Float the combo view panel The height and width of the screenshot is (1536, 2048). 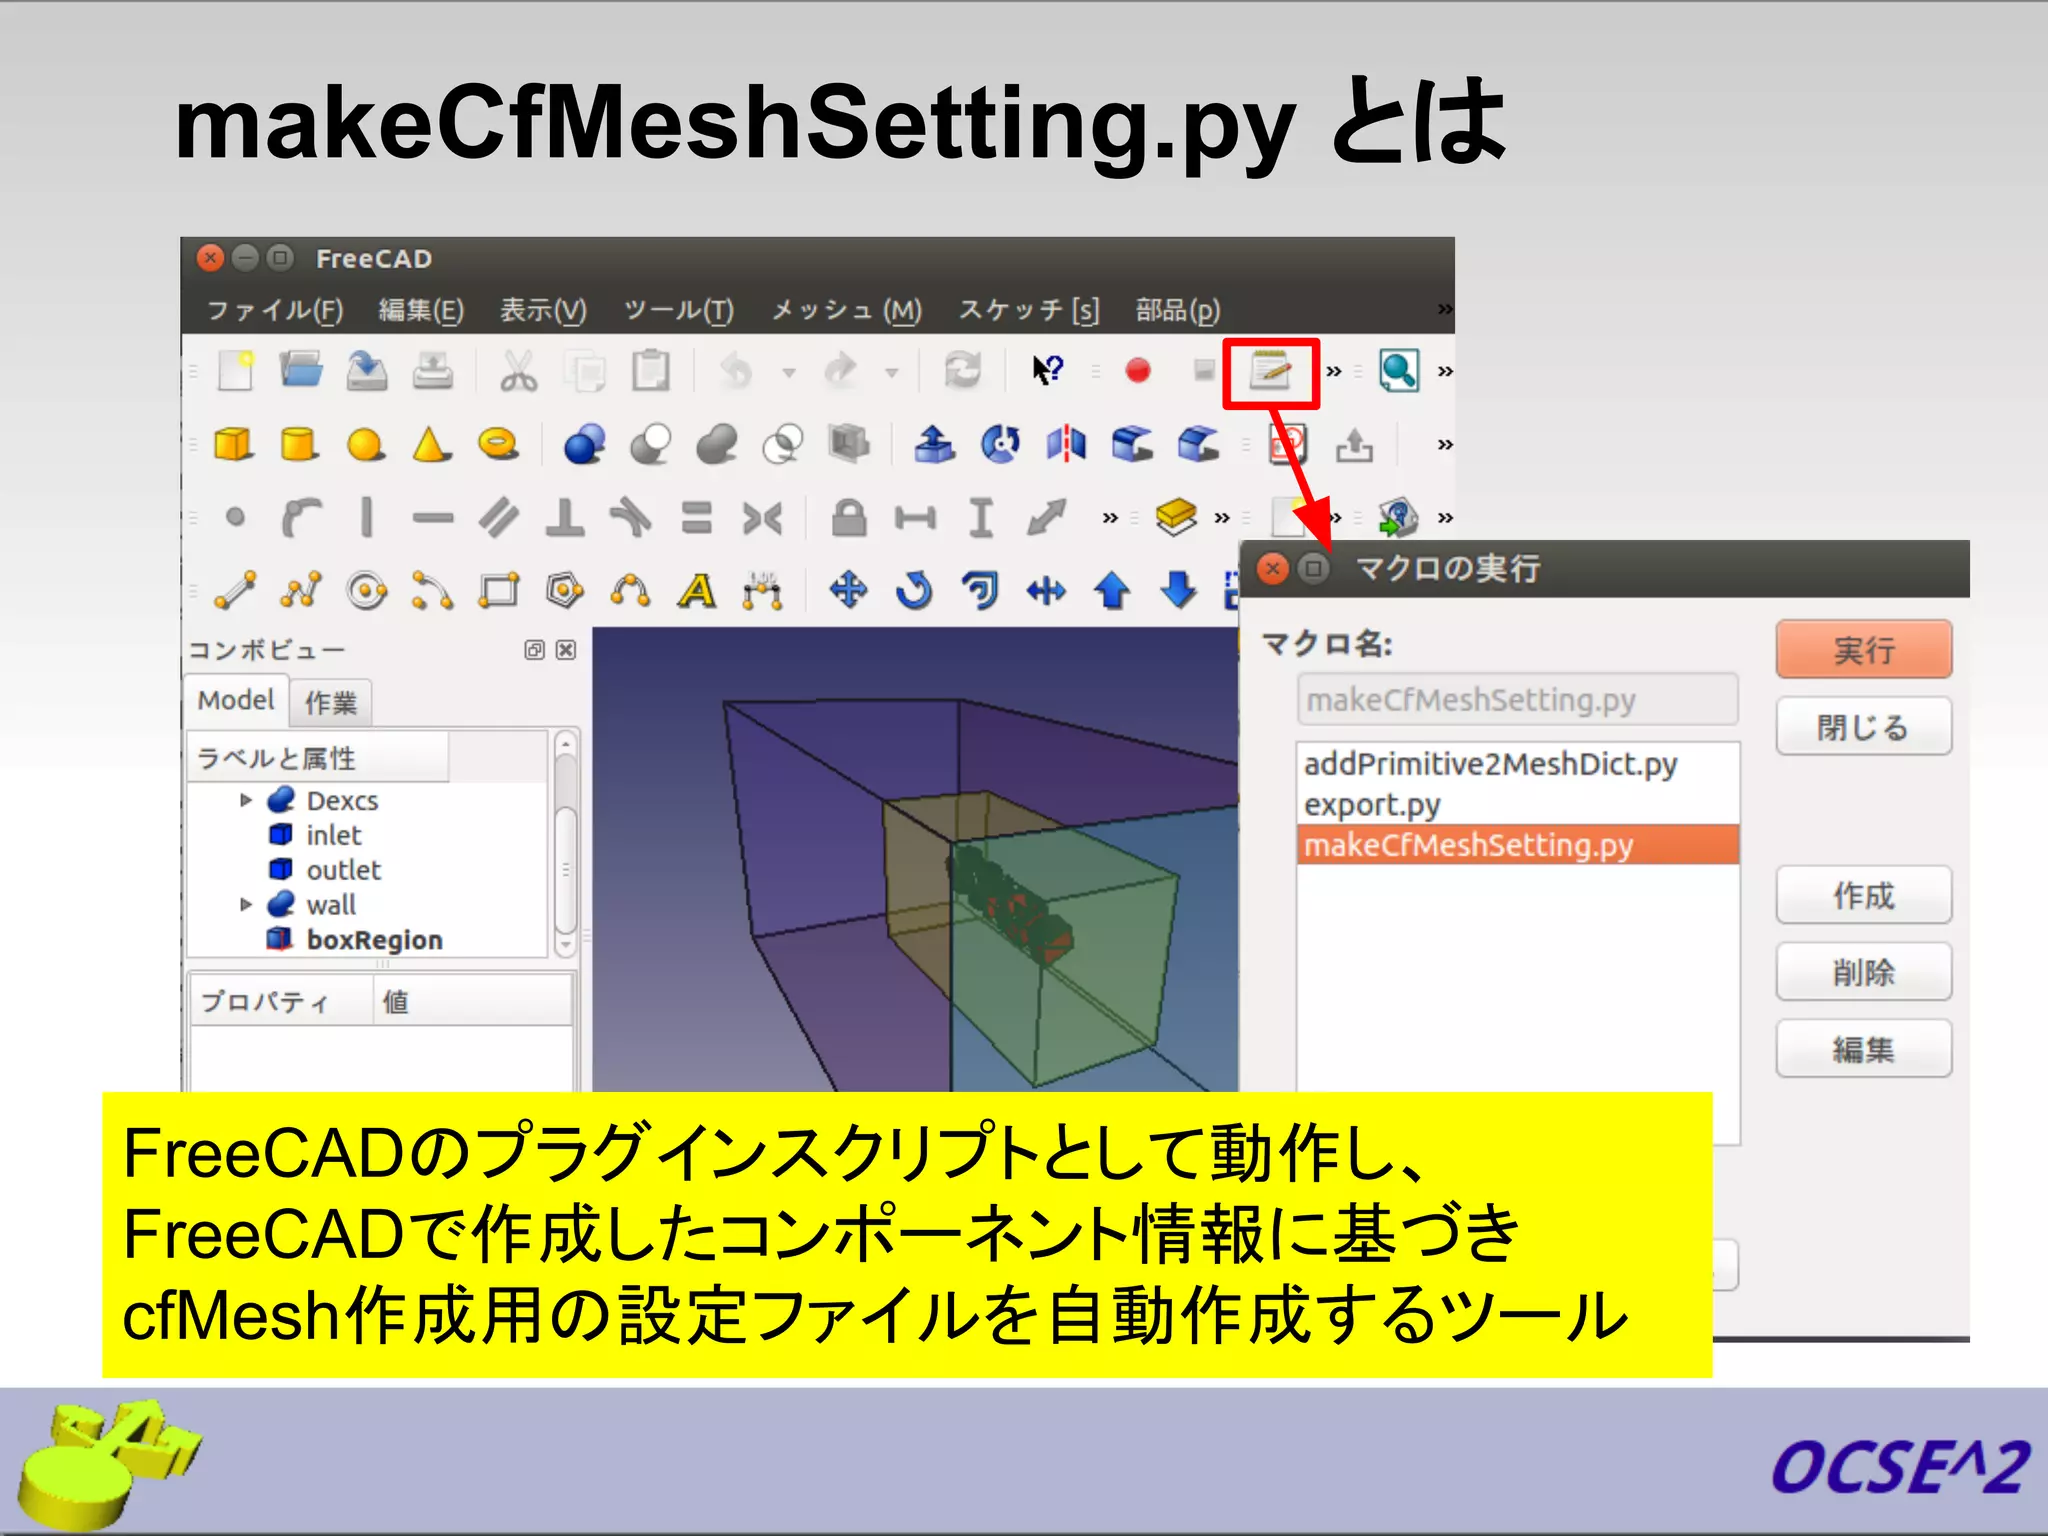pos(534,650)
